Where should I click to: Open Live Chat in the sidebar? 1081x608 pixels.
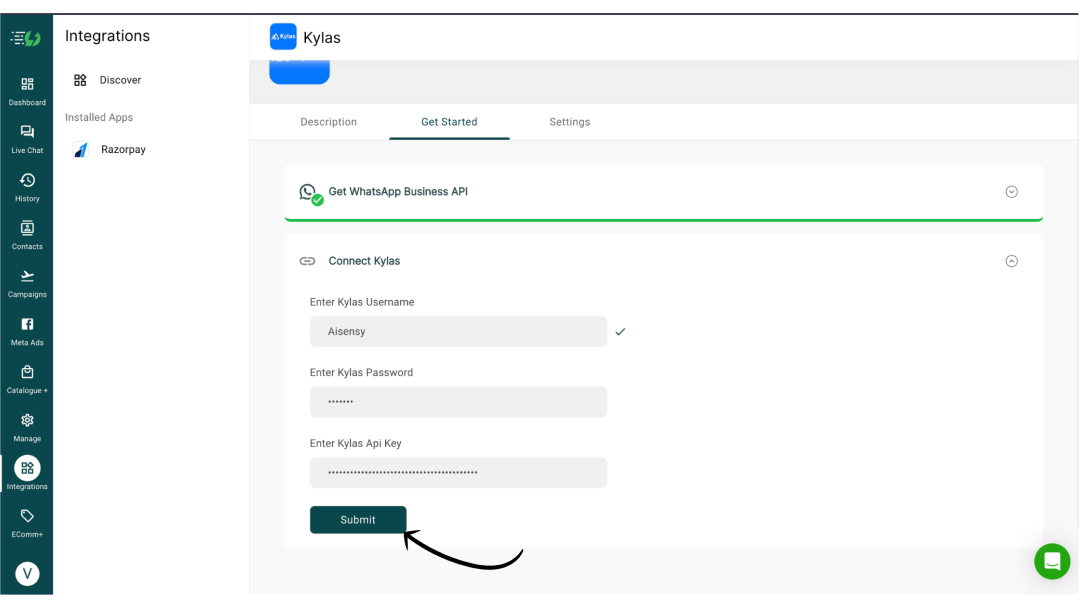27,139
